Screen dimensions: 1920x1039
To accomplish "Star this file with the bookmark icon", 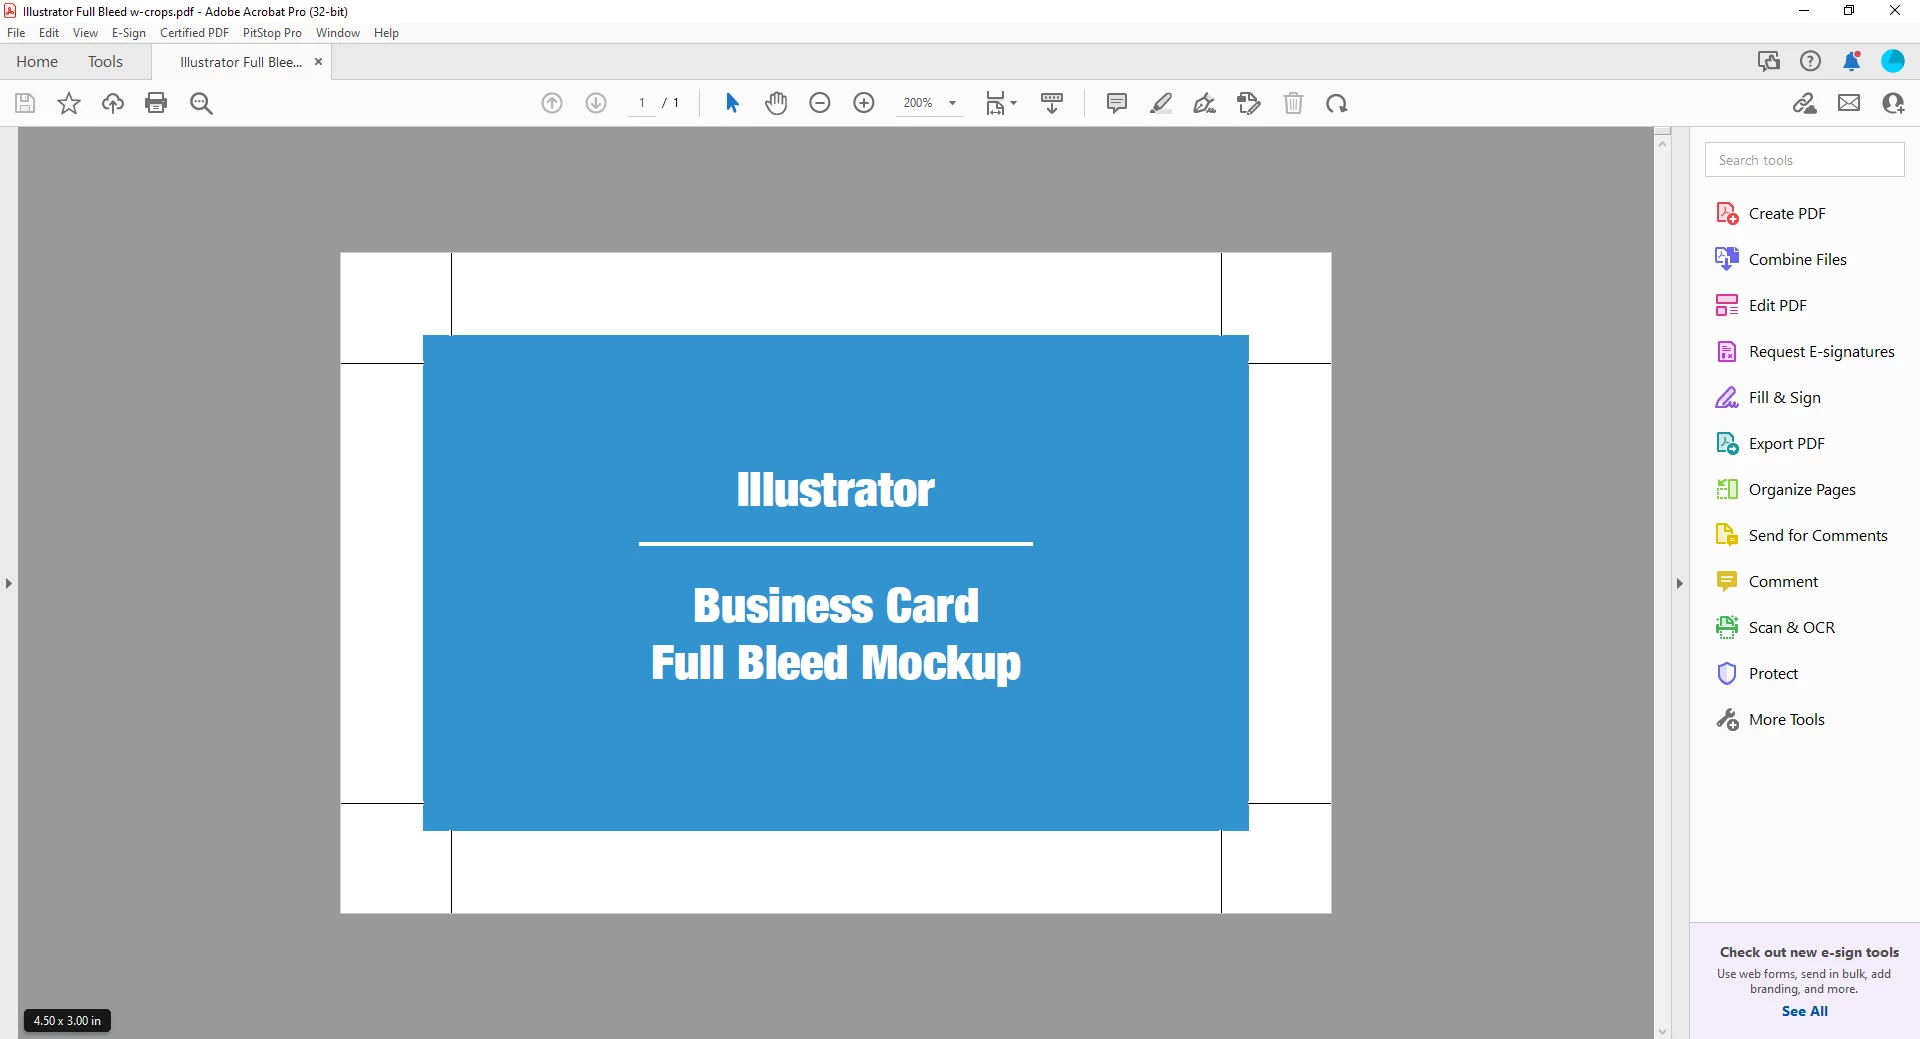I will [x=69, y=103].
